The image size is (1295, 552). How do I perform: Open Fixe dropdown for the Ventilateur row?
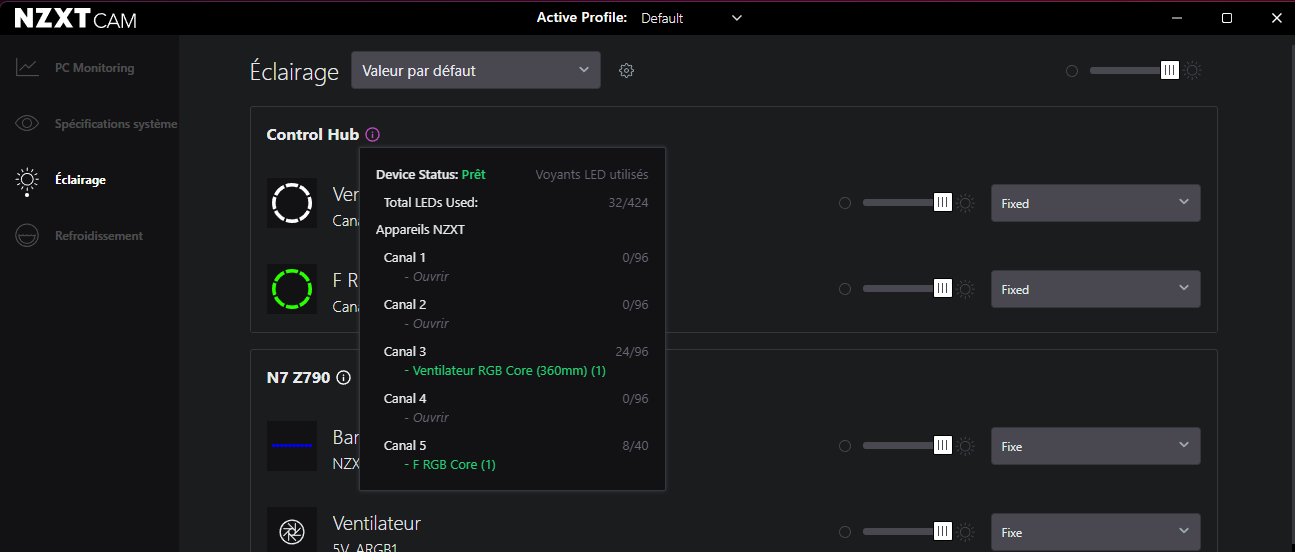pos(1095,532)
